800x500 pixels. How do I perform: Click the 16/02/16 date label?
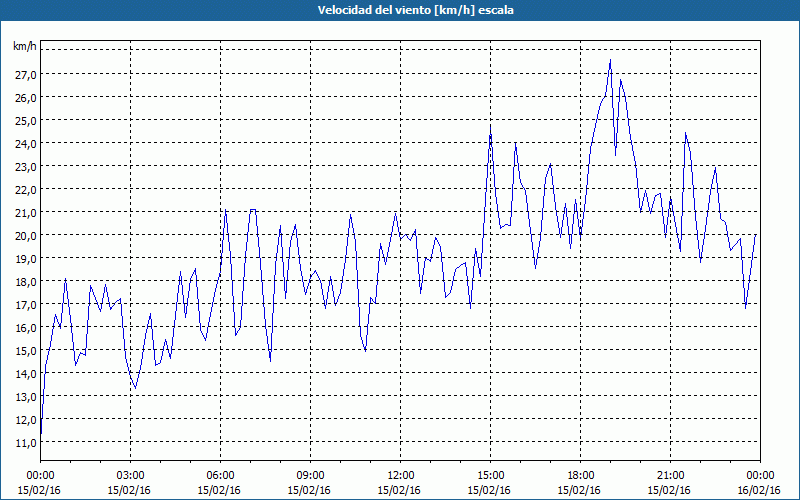[760, 490]
